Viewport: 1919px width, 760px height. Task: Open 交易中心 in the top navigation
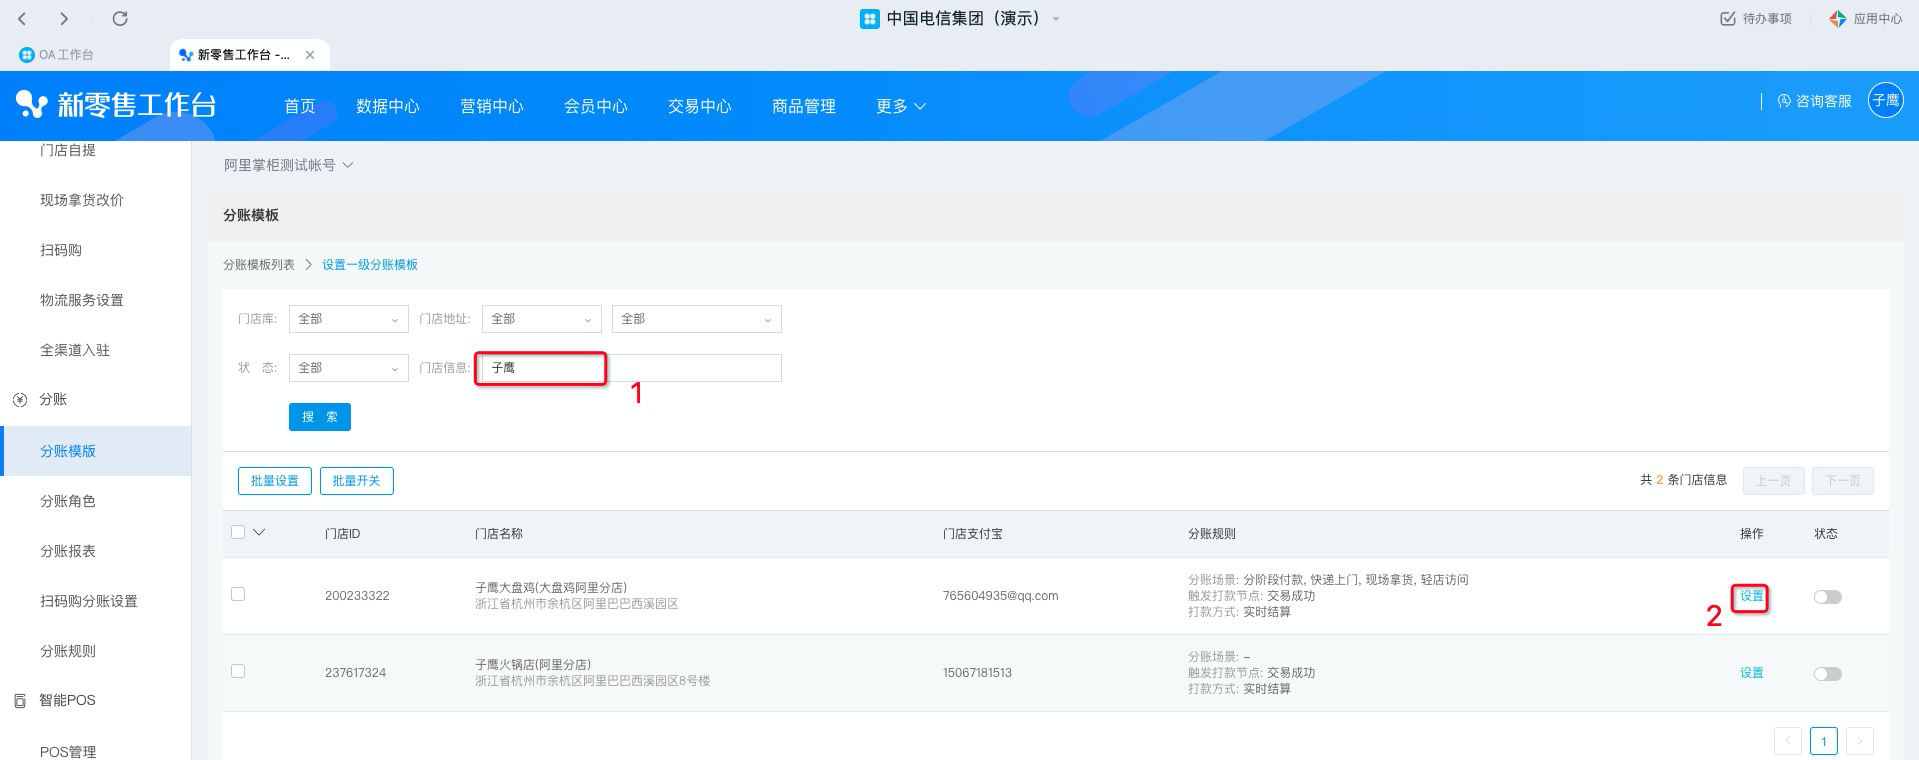coord(700,106)
